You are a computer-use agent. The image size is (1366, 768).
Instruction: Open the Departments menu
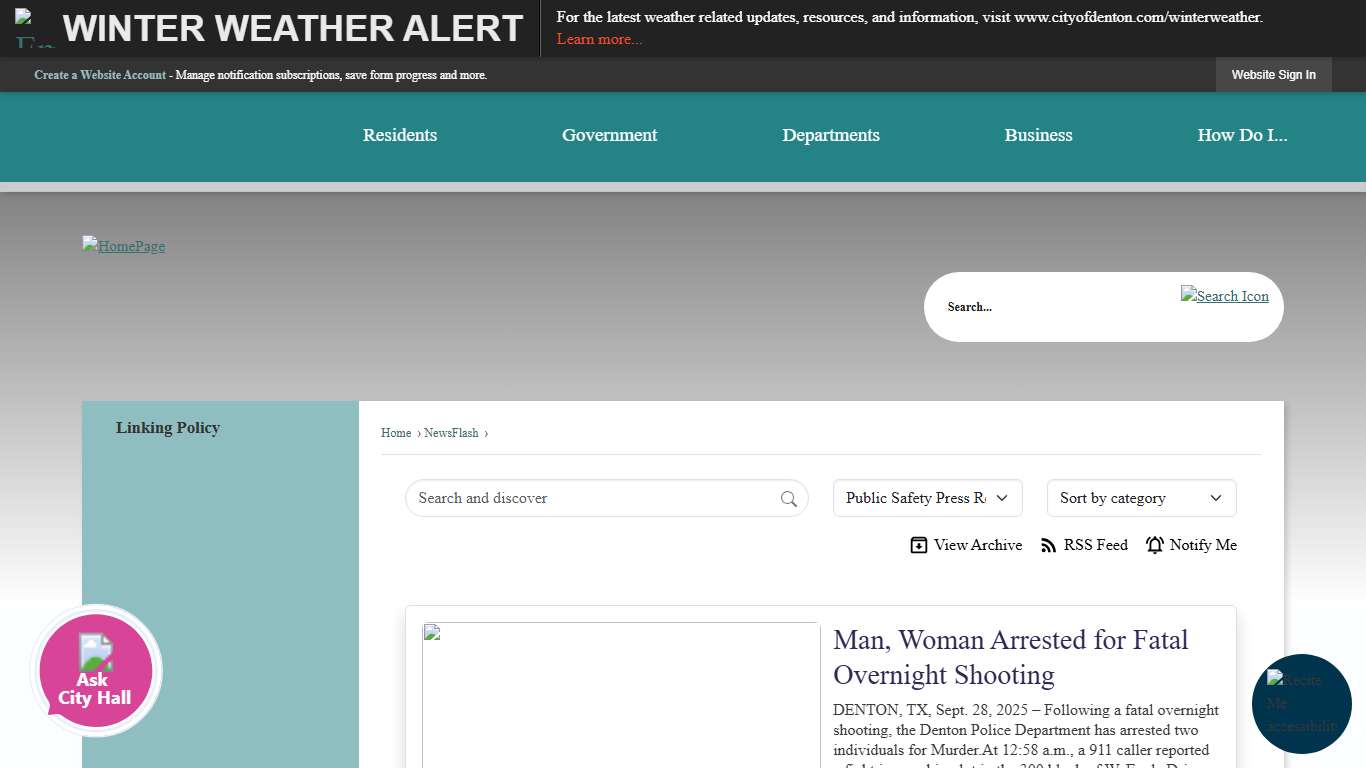click(x=830, y=136)
